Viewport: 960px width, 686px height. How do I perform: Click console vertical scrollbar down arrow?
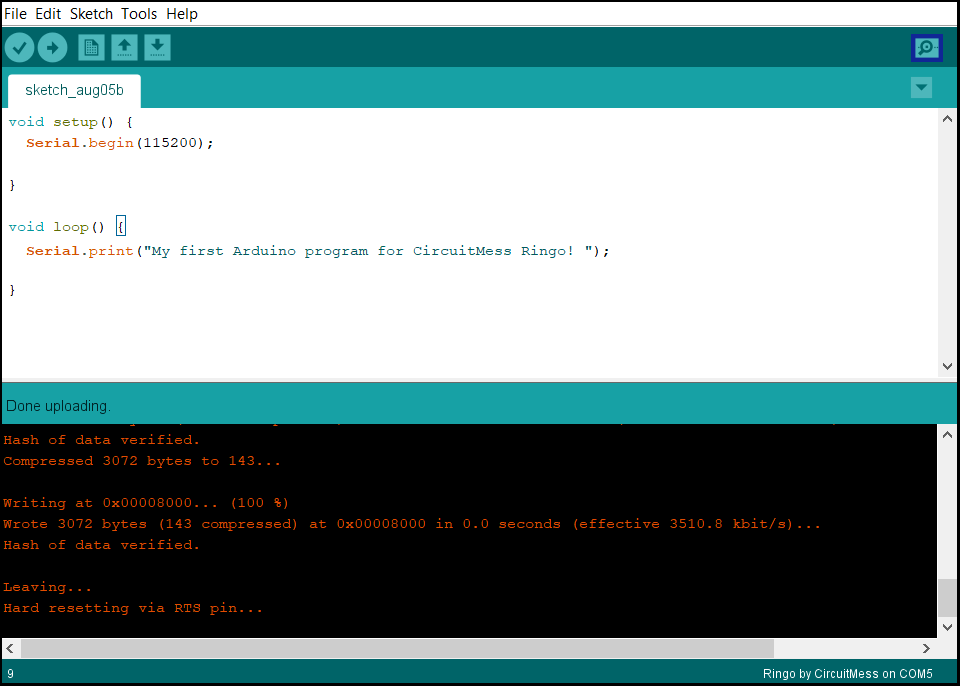point(947,627)
